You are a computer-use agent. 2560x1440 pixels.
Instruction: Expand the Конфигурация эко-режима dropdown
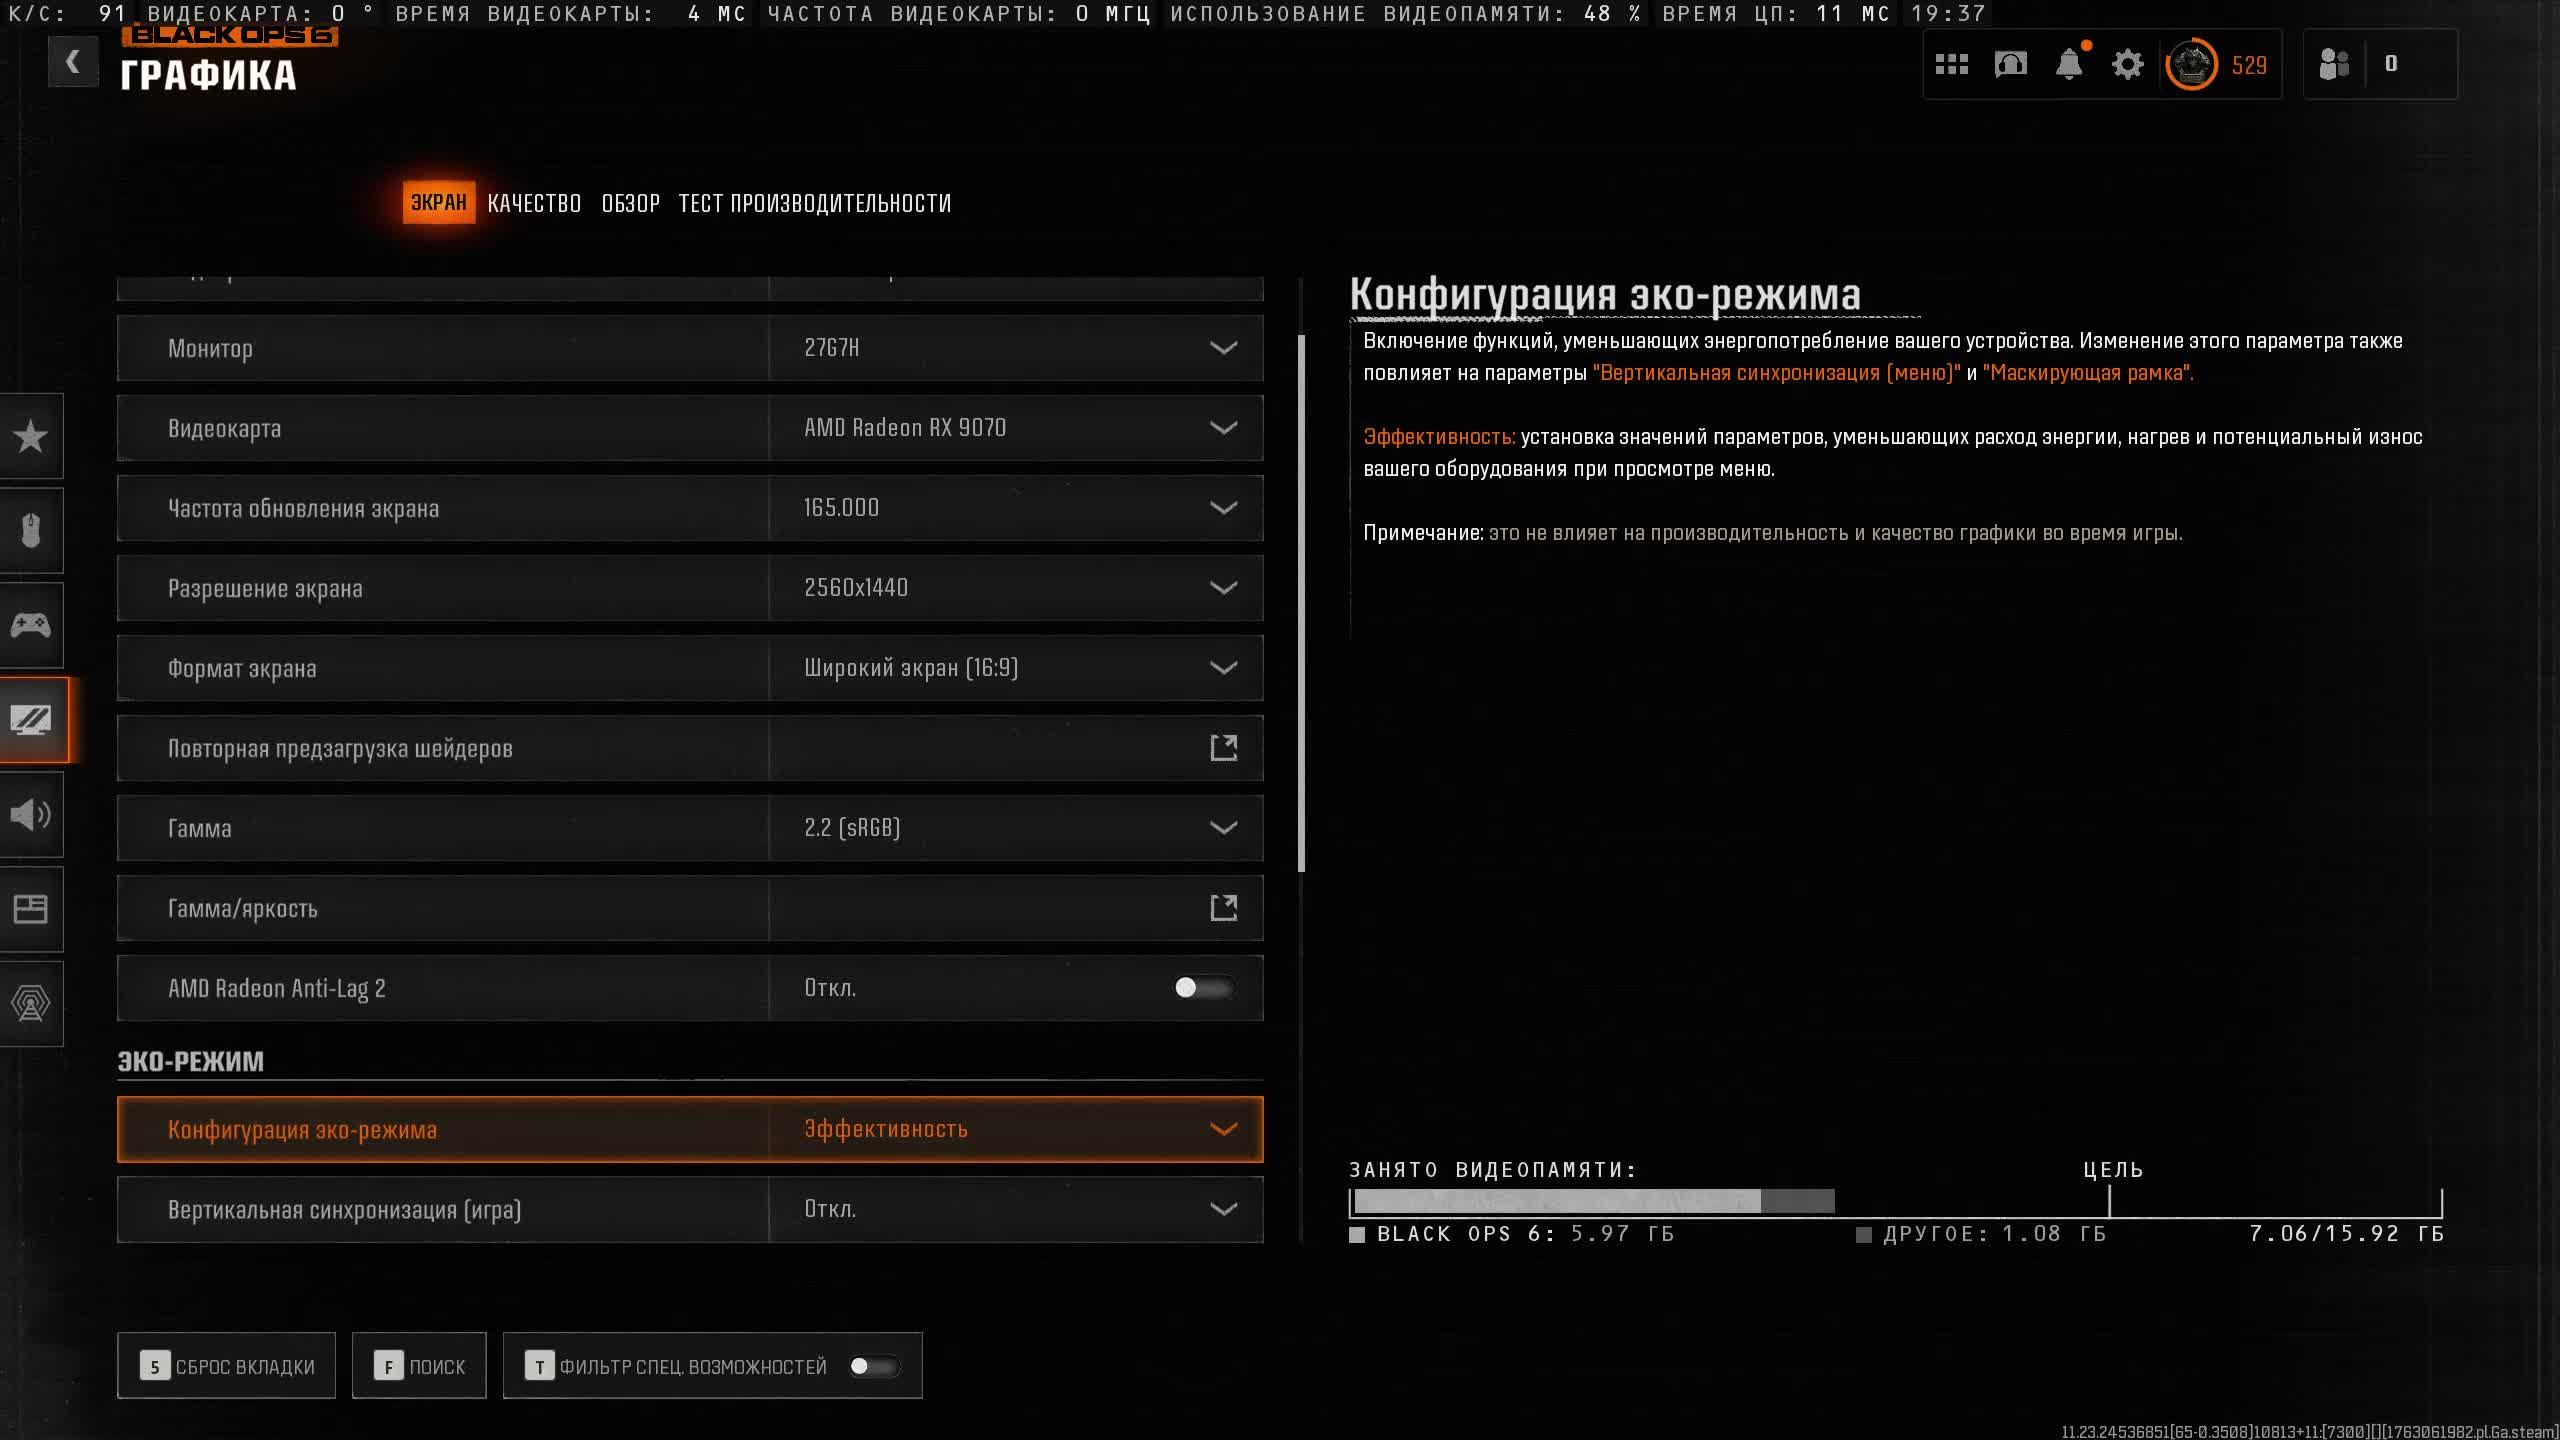coord(1223,1129)
